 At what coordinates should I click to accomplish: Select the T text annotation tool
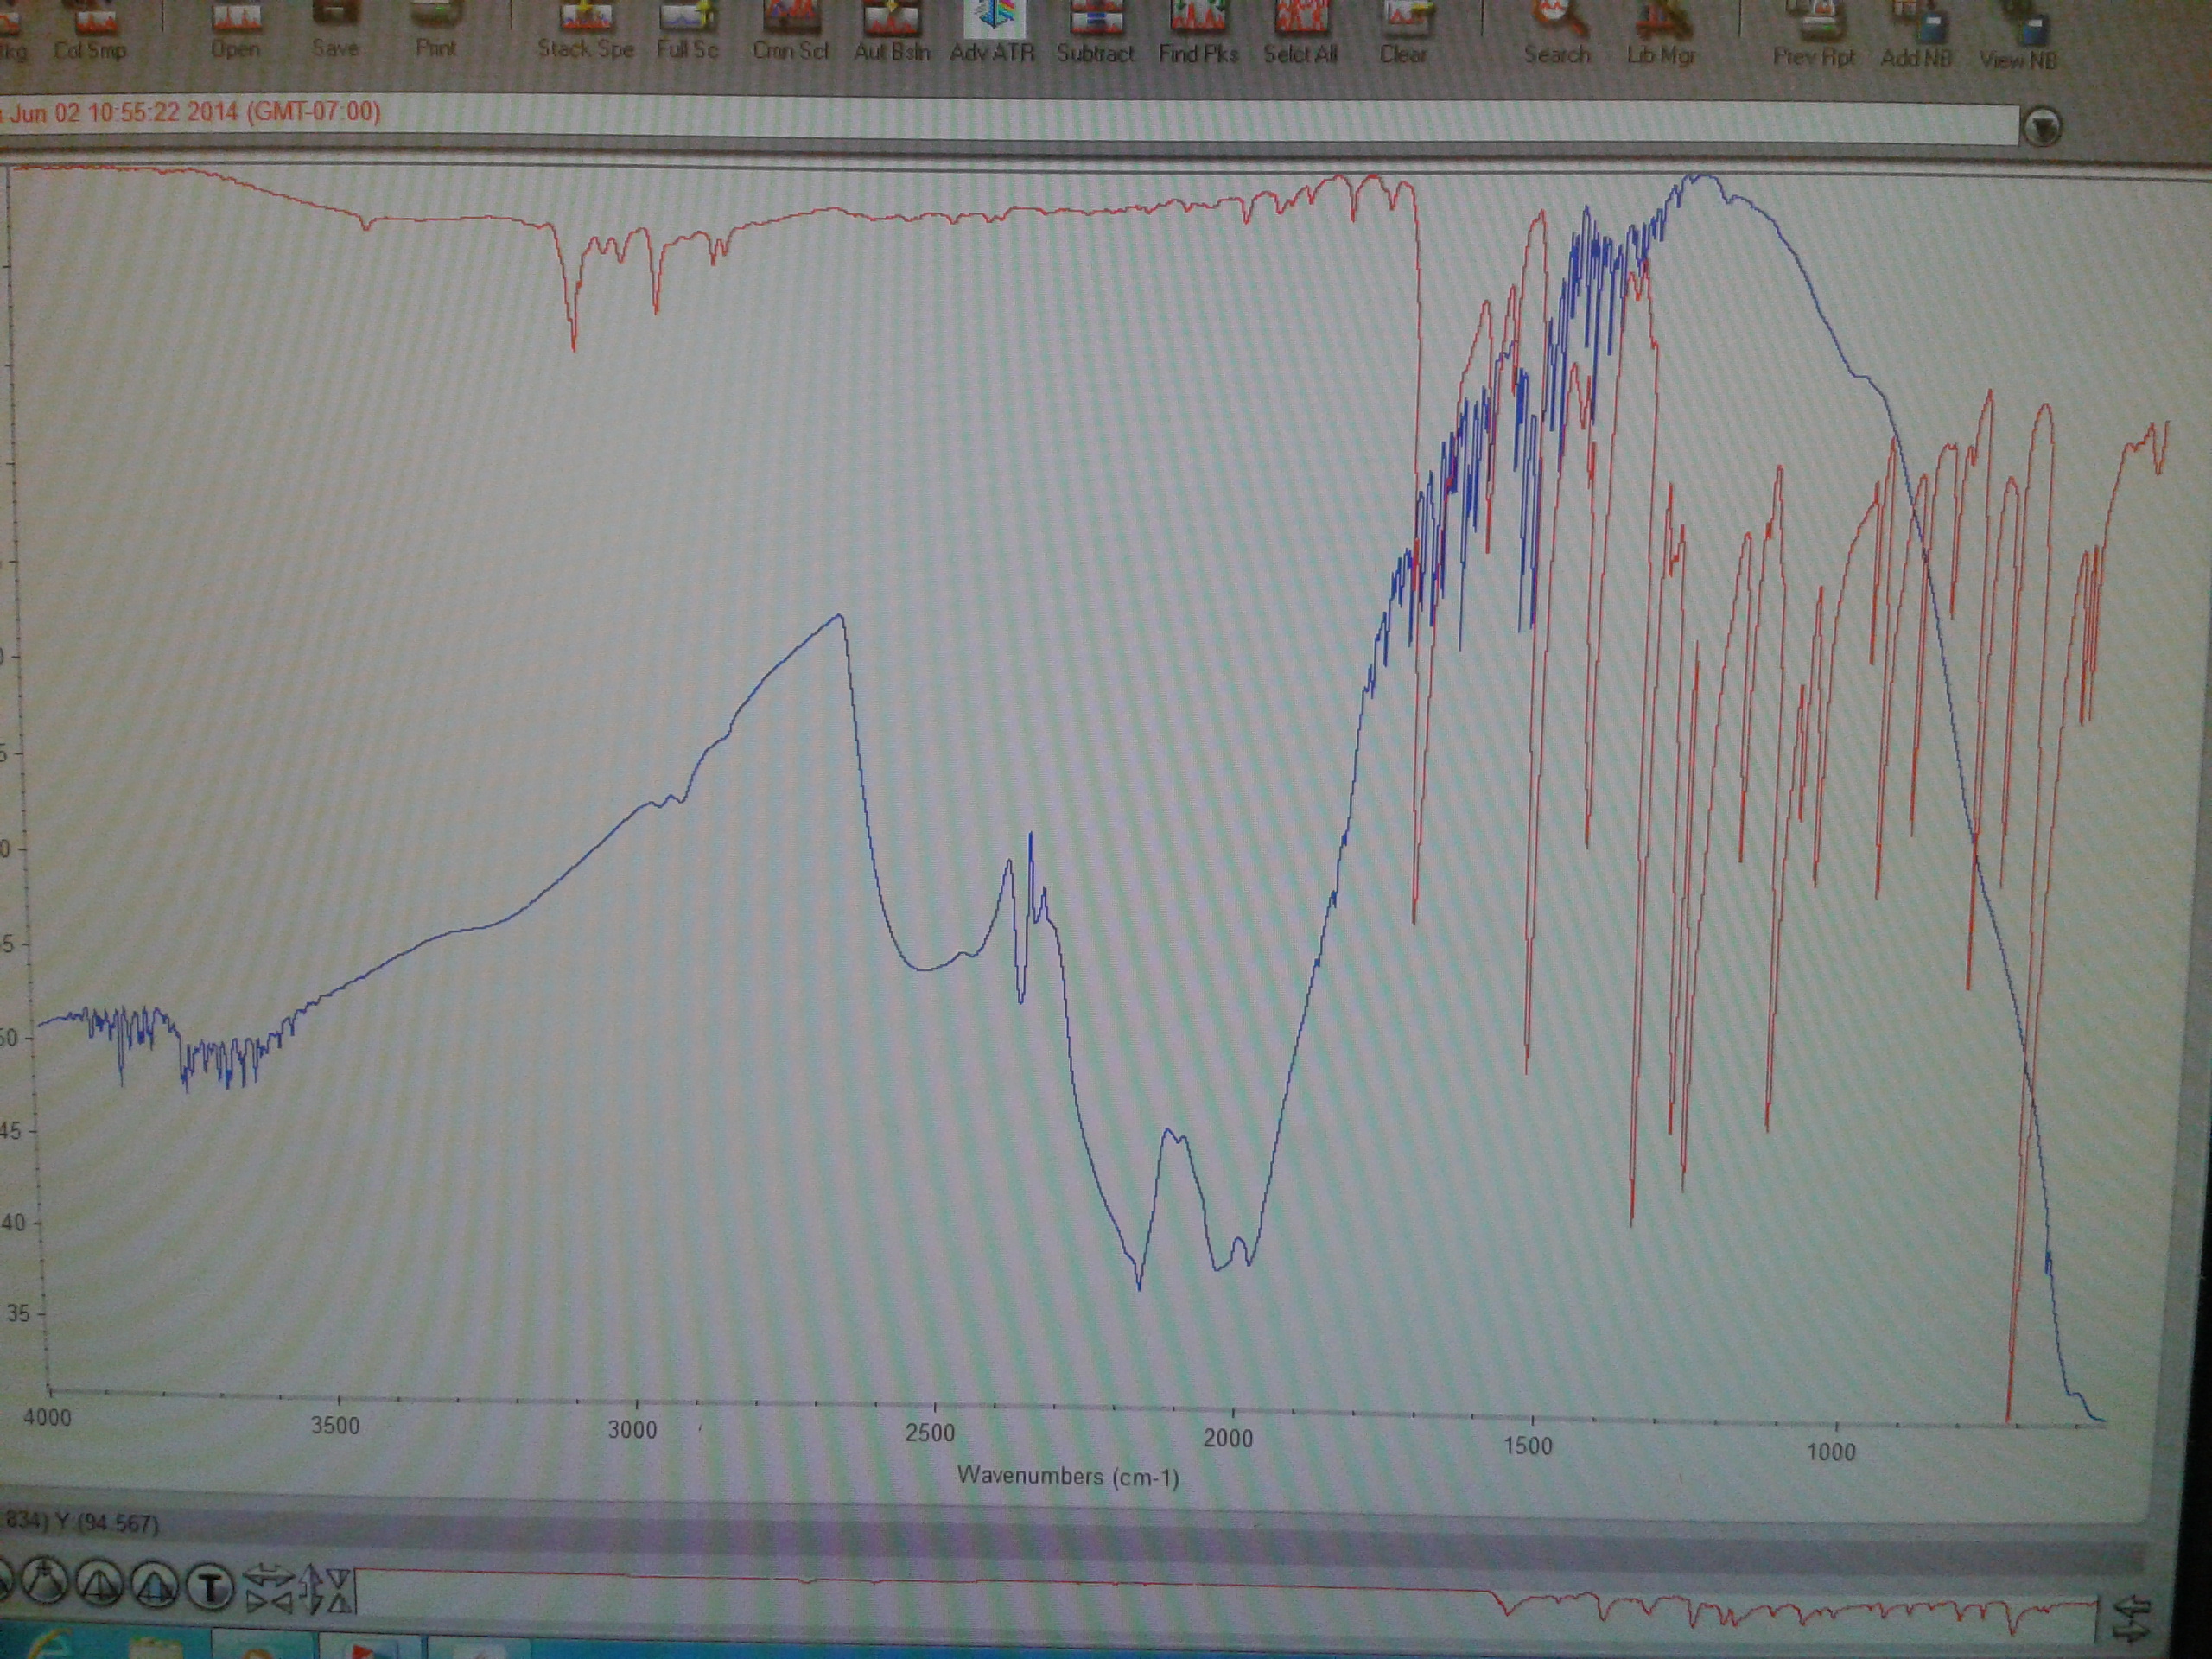click(x=211, y=1587)
